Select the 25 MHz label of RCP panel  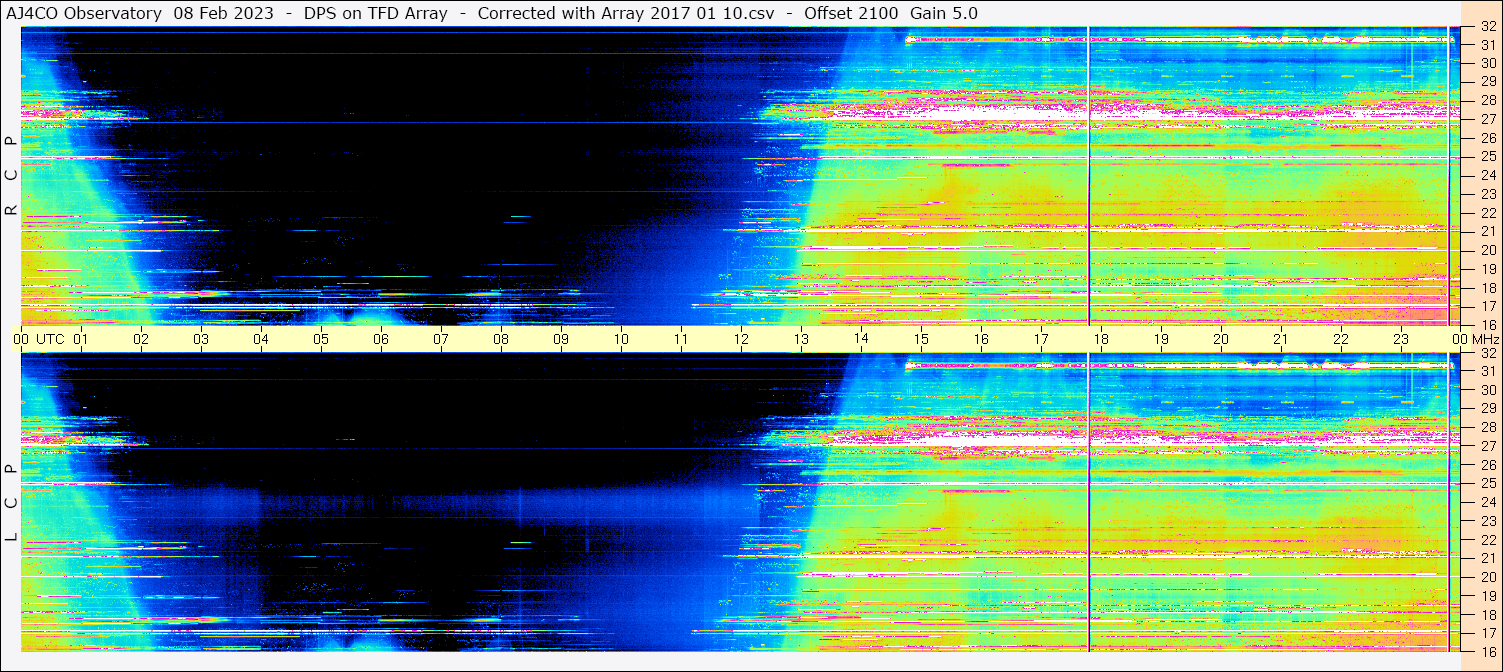coord(1488,156)
